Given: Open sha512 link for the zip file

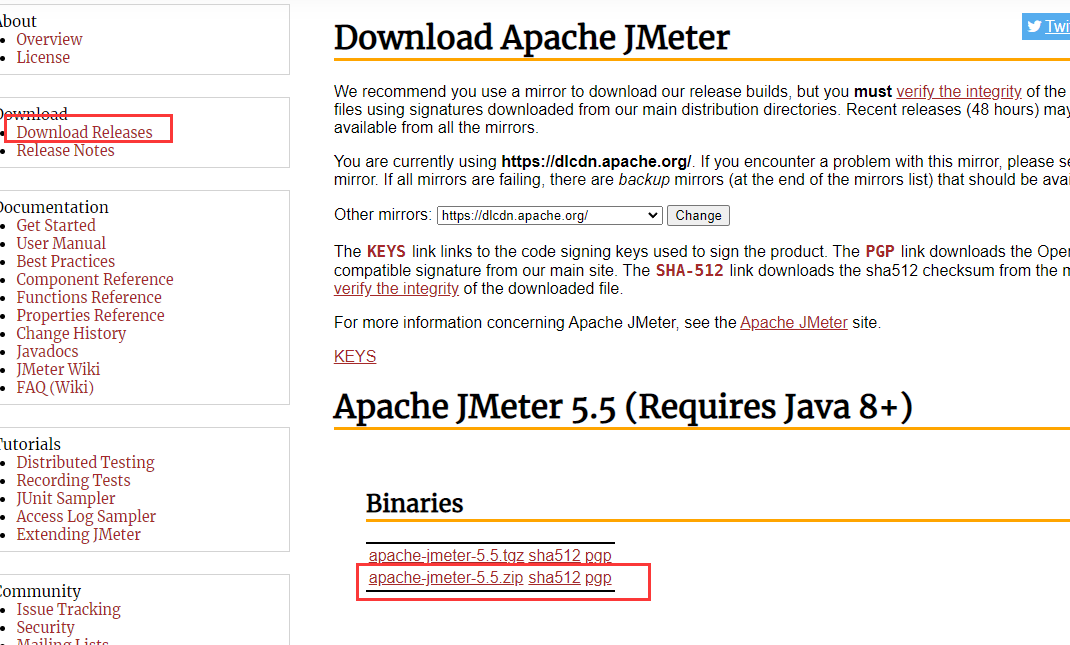Looking at the screenshot, I should point(554,577).
